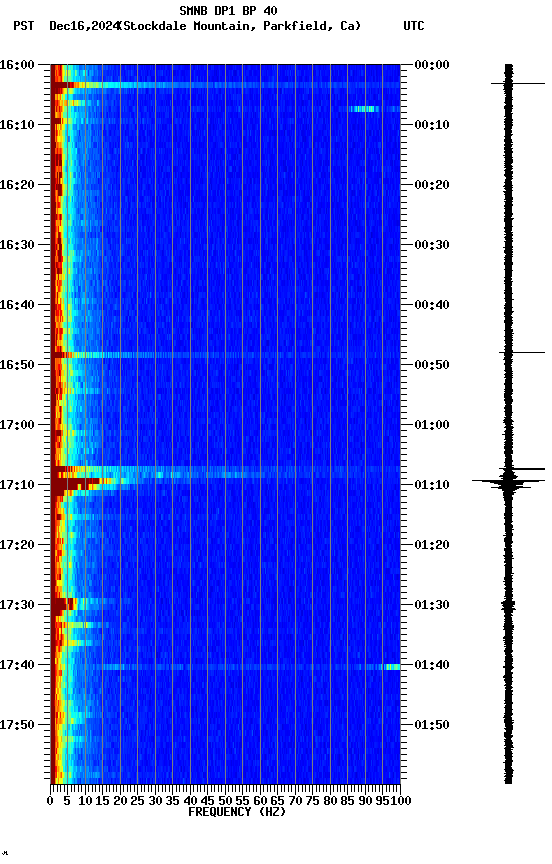Click the PST time label "17:40"

(x=17, y=666)
